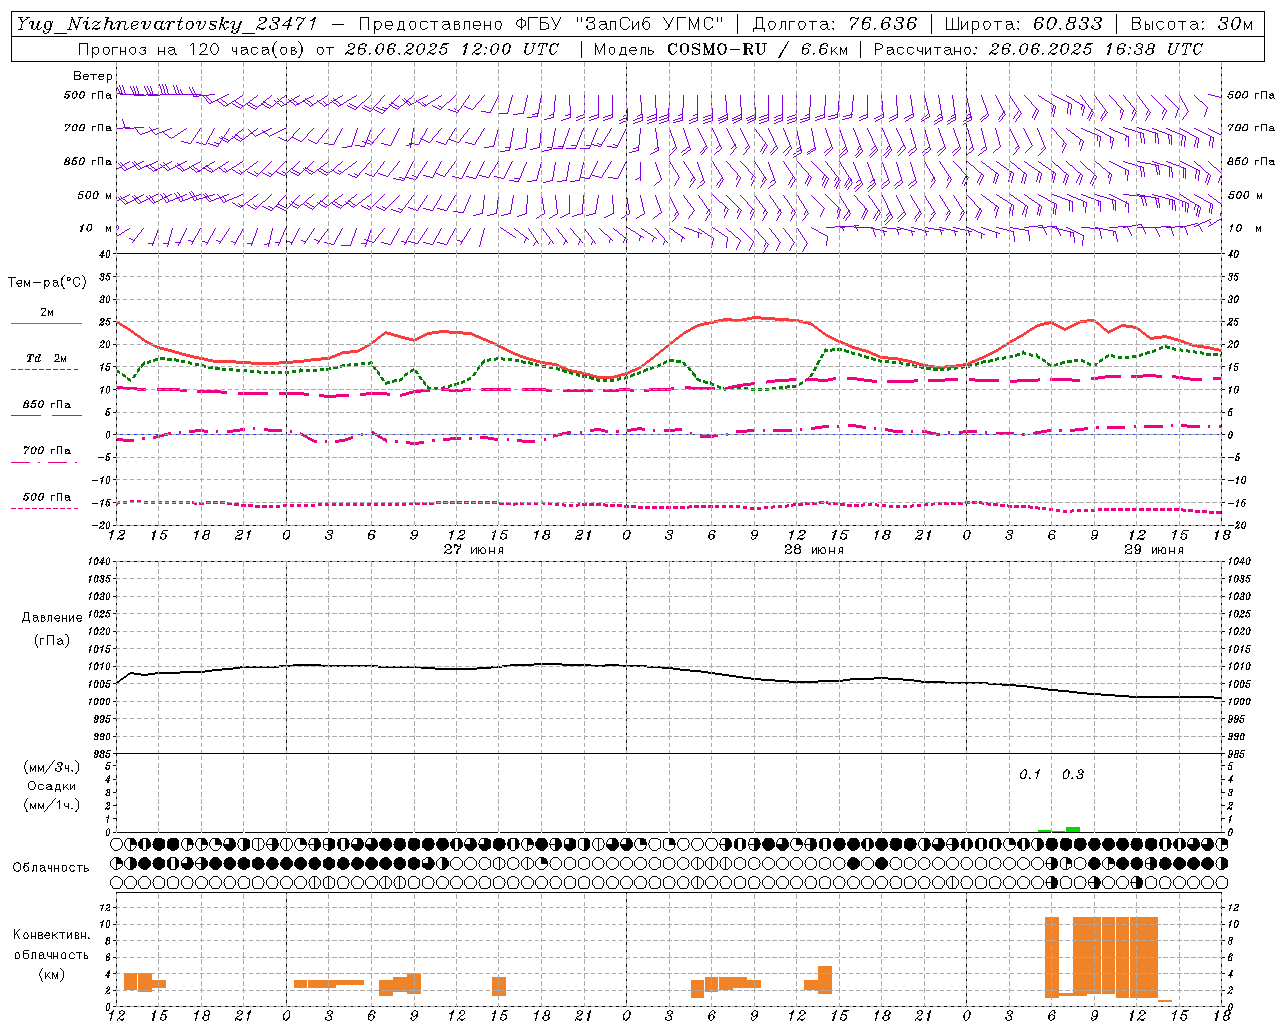Click the 'Тем-ра(°C)' temperature panel label

click(47, 282)
